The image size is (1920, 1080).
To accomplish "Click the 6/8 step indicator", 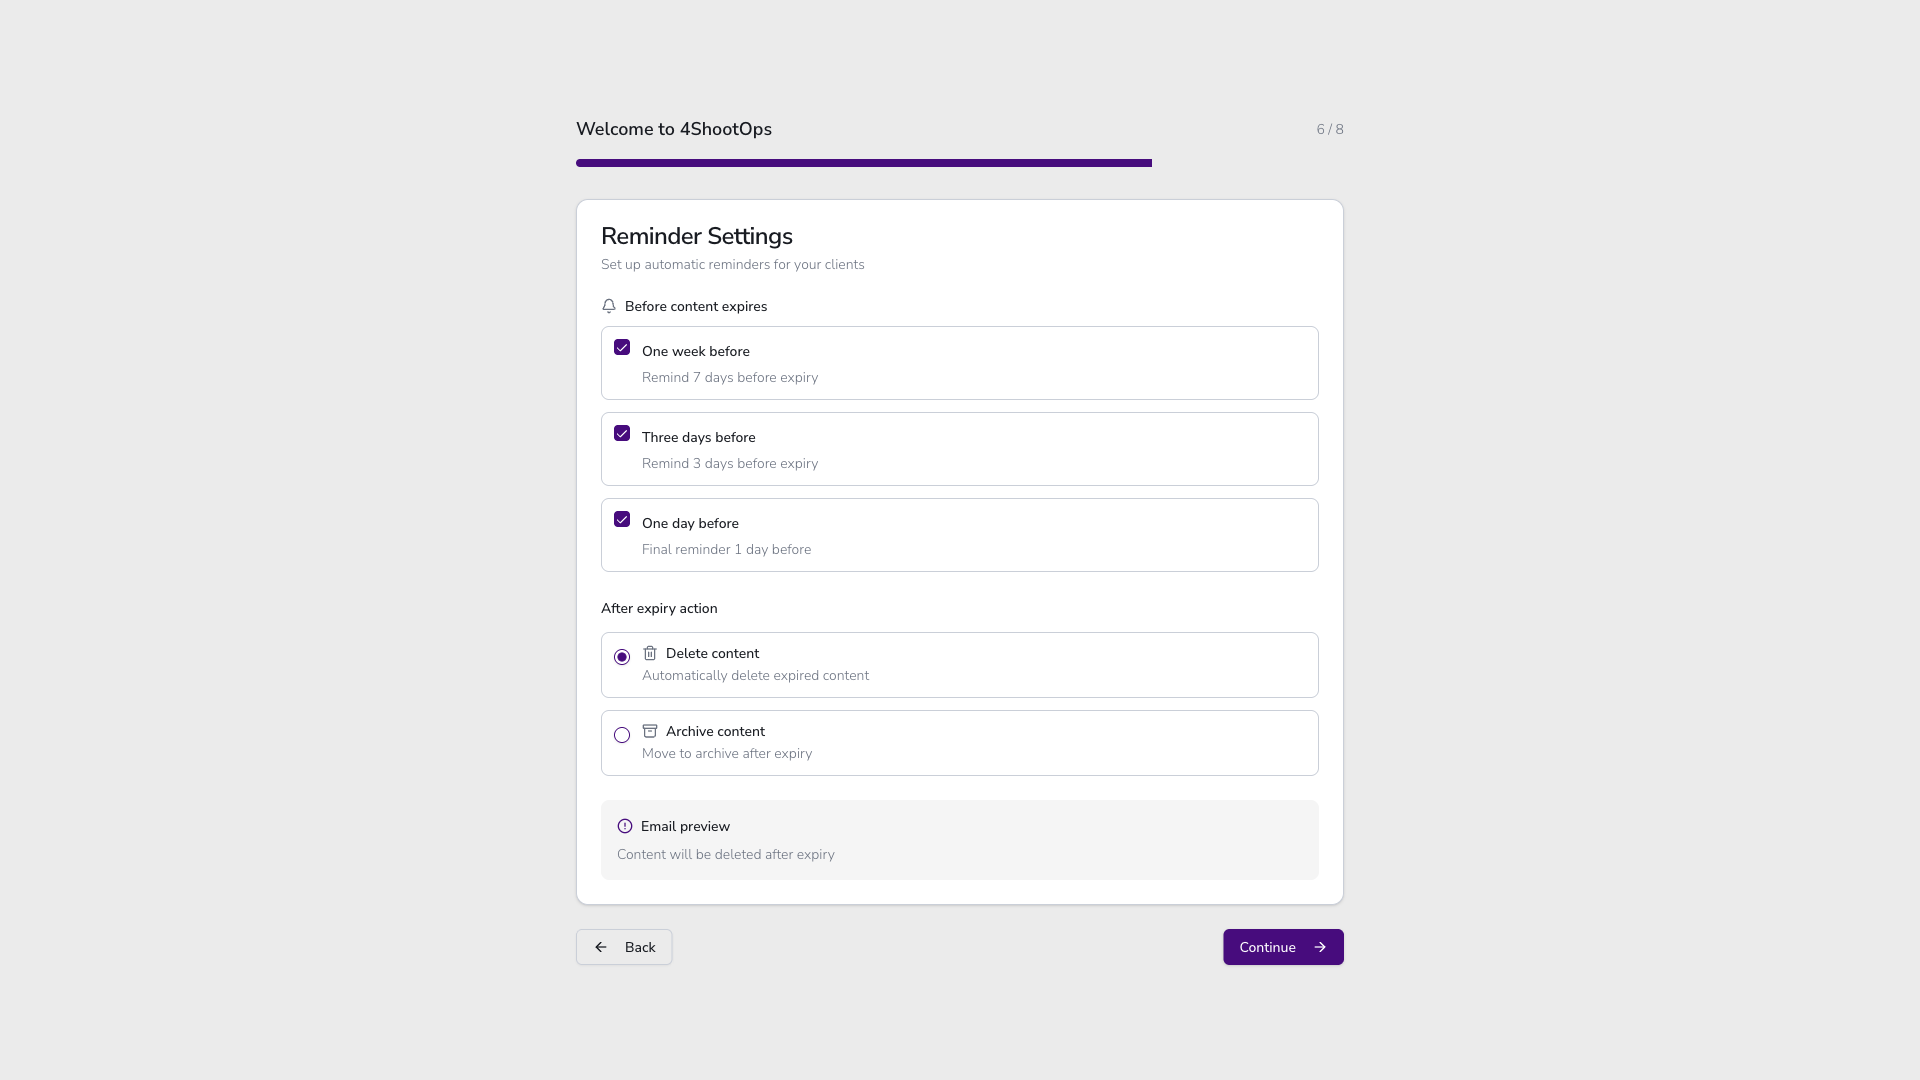I will tap(1329, 129).
